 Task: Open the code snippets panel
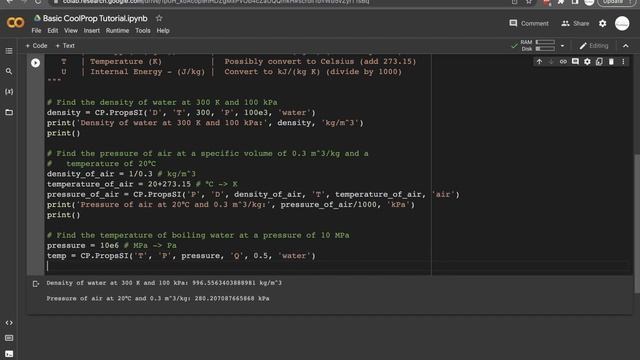click(x=9, y=322)
